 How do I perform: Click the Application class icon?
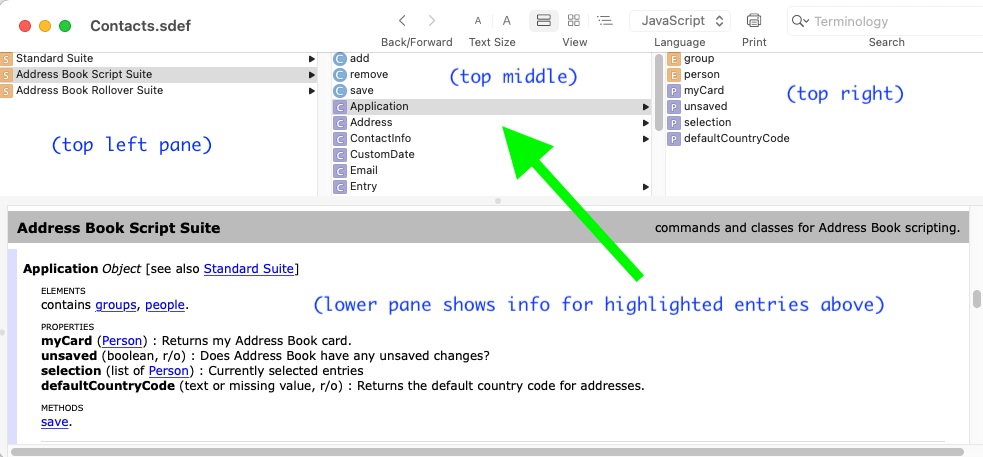(340, 107)
